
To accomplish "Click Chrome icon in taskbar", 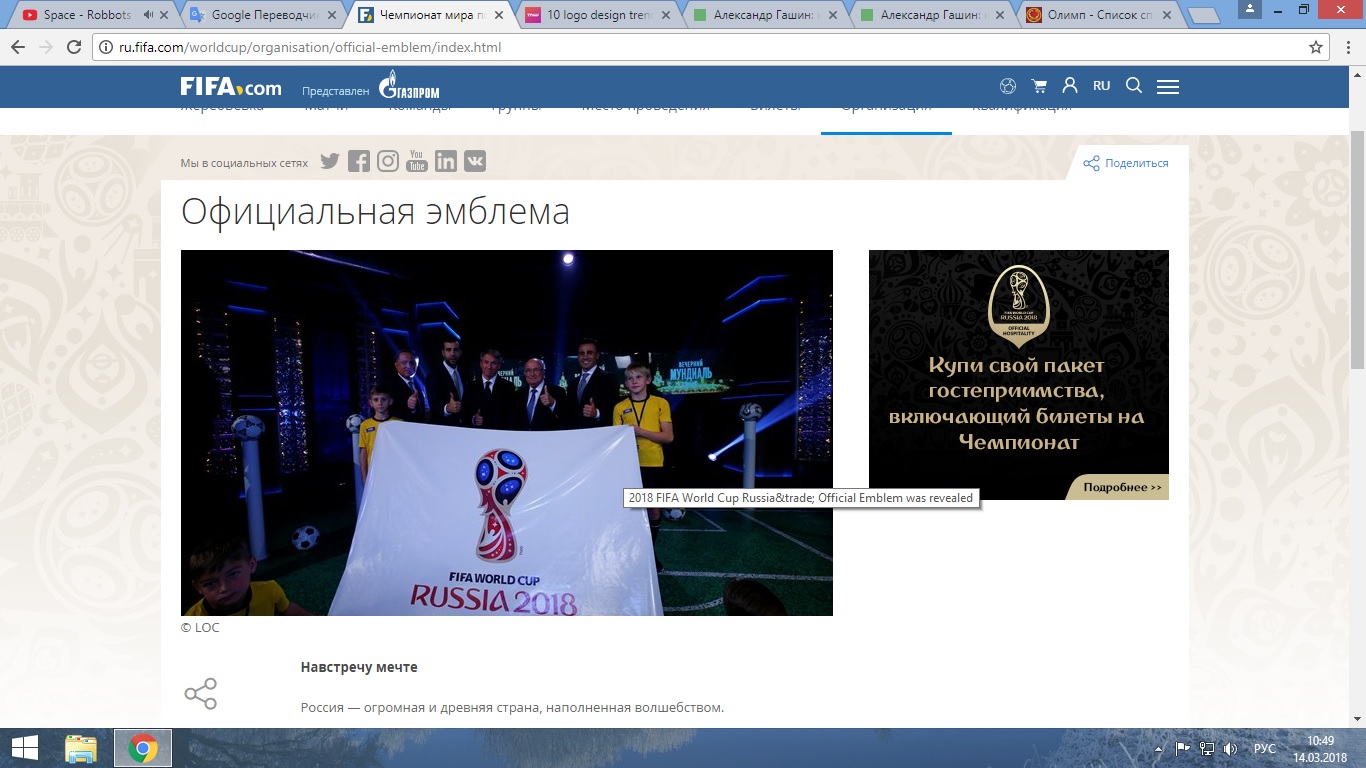I will 142,748.
